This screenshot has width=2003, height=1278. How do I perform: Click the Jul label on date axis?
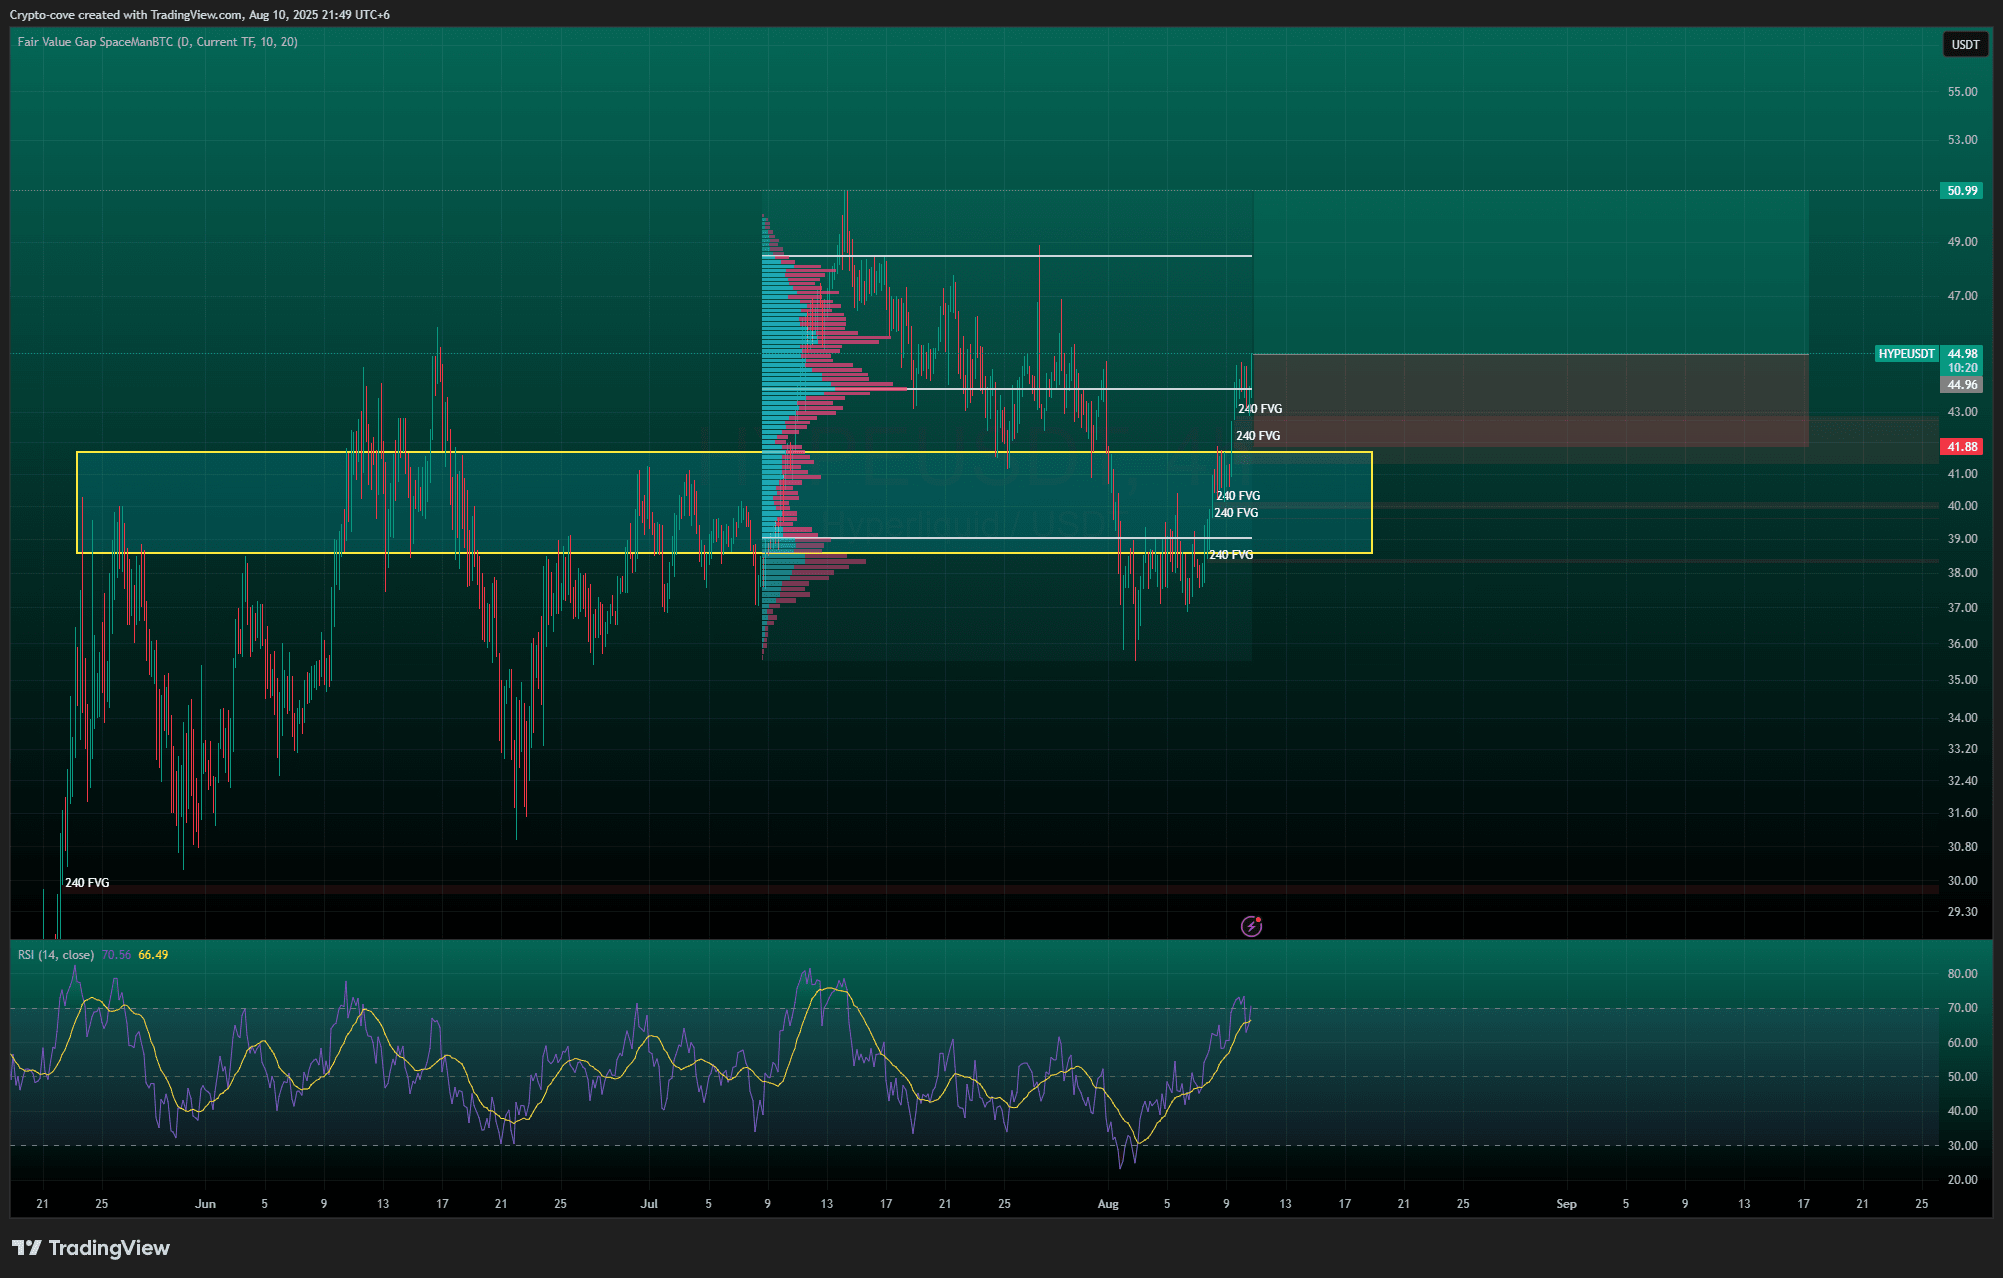click(x=649, y=1204)
